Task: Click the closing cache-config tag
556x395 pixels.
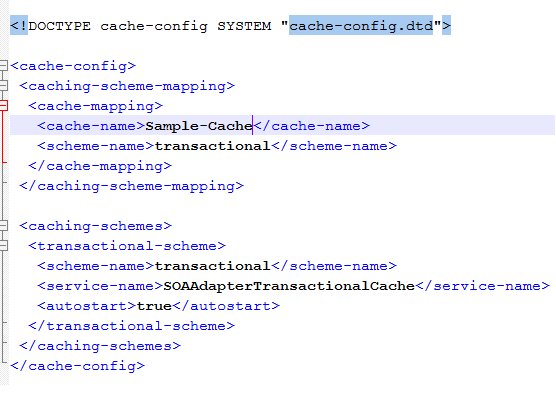Action: [x=78, y=366]
